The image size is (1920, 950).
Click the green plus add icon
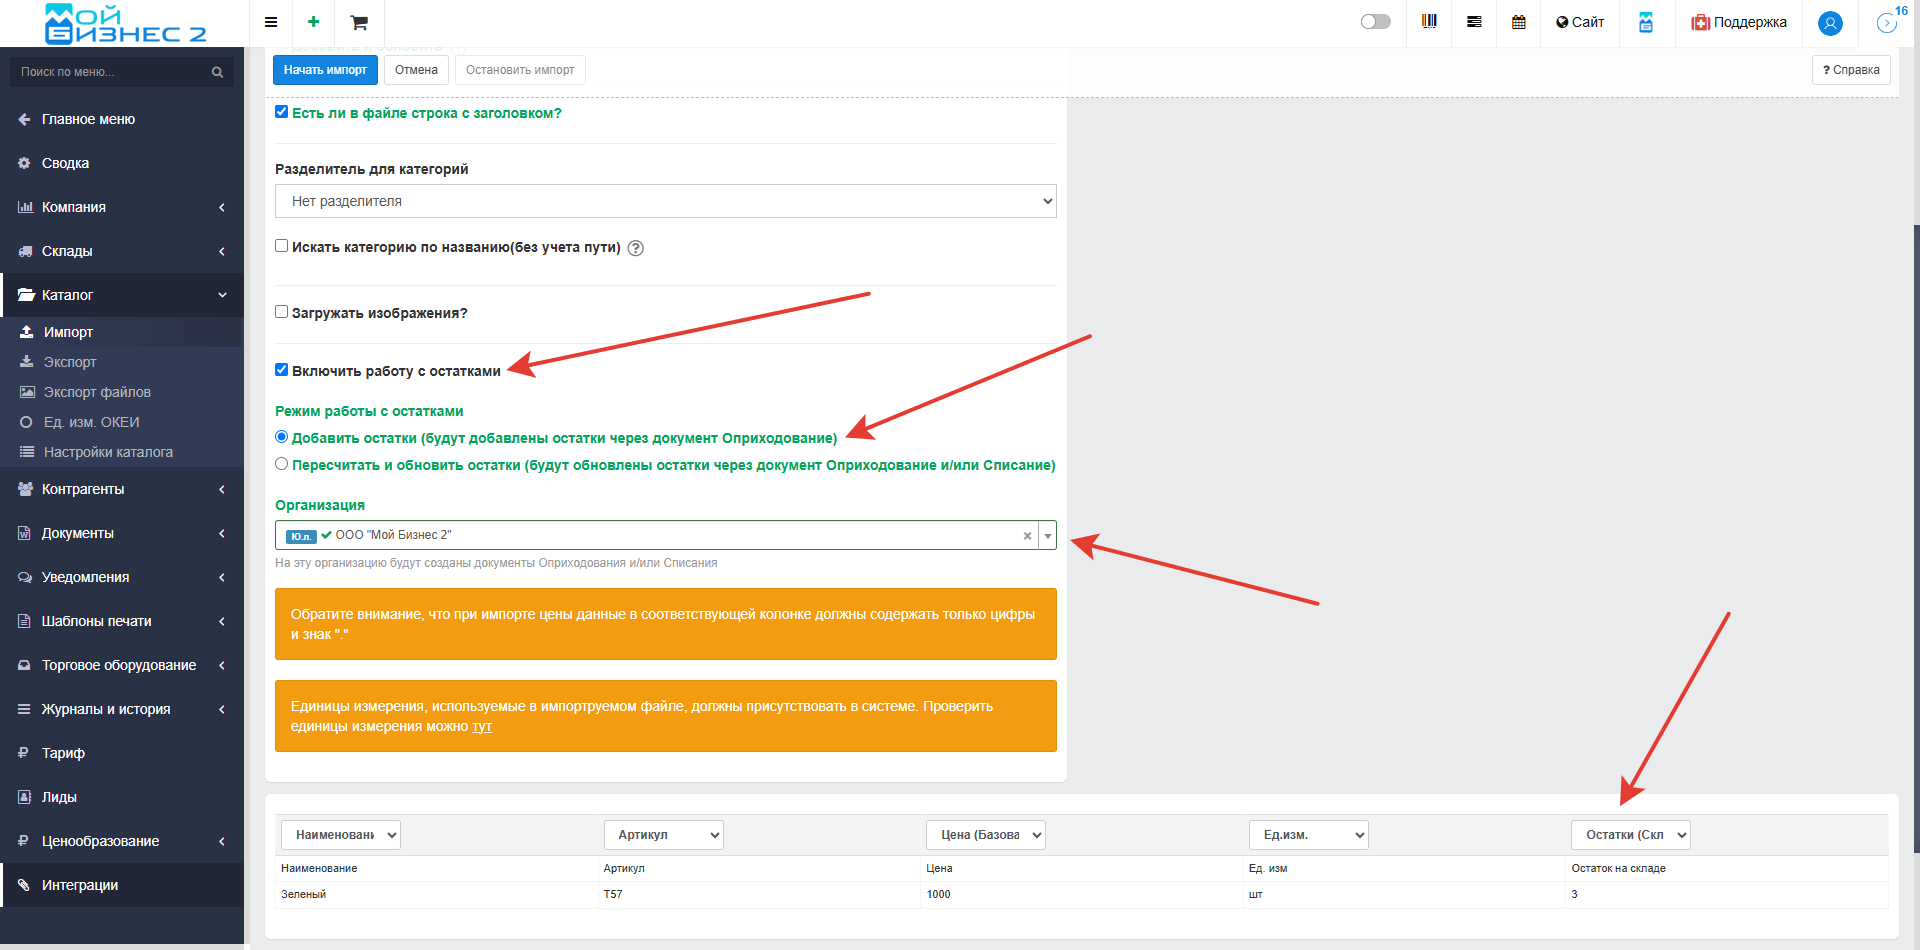click(x=313, y=22)
